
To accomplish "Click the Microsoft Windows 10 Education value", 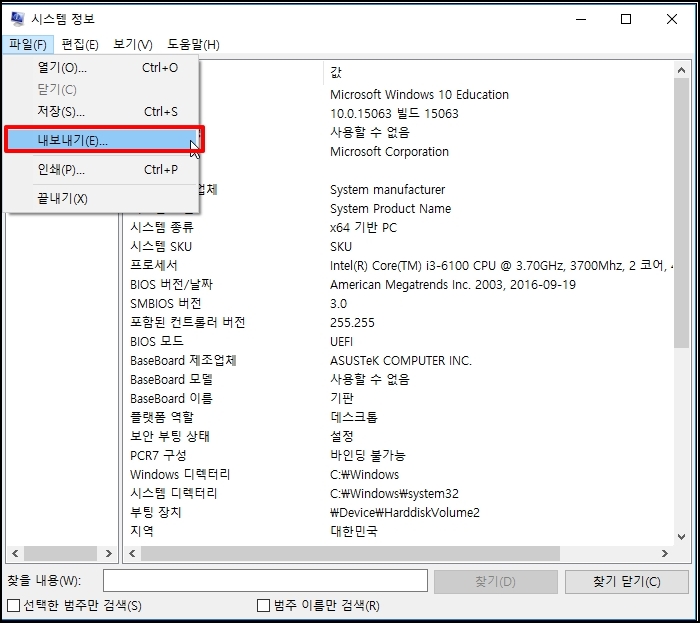I will (x=419, y=95).
